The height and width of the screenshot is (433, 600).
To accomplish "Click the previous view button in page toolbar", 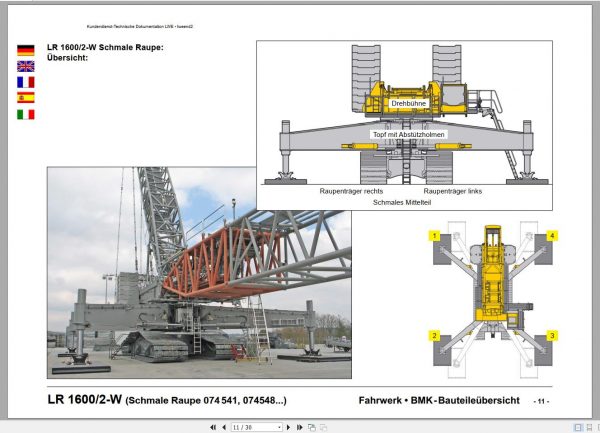I will (312, 427).
